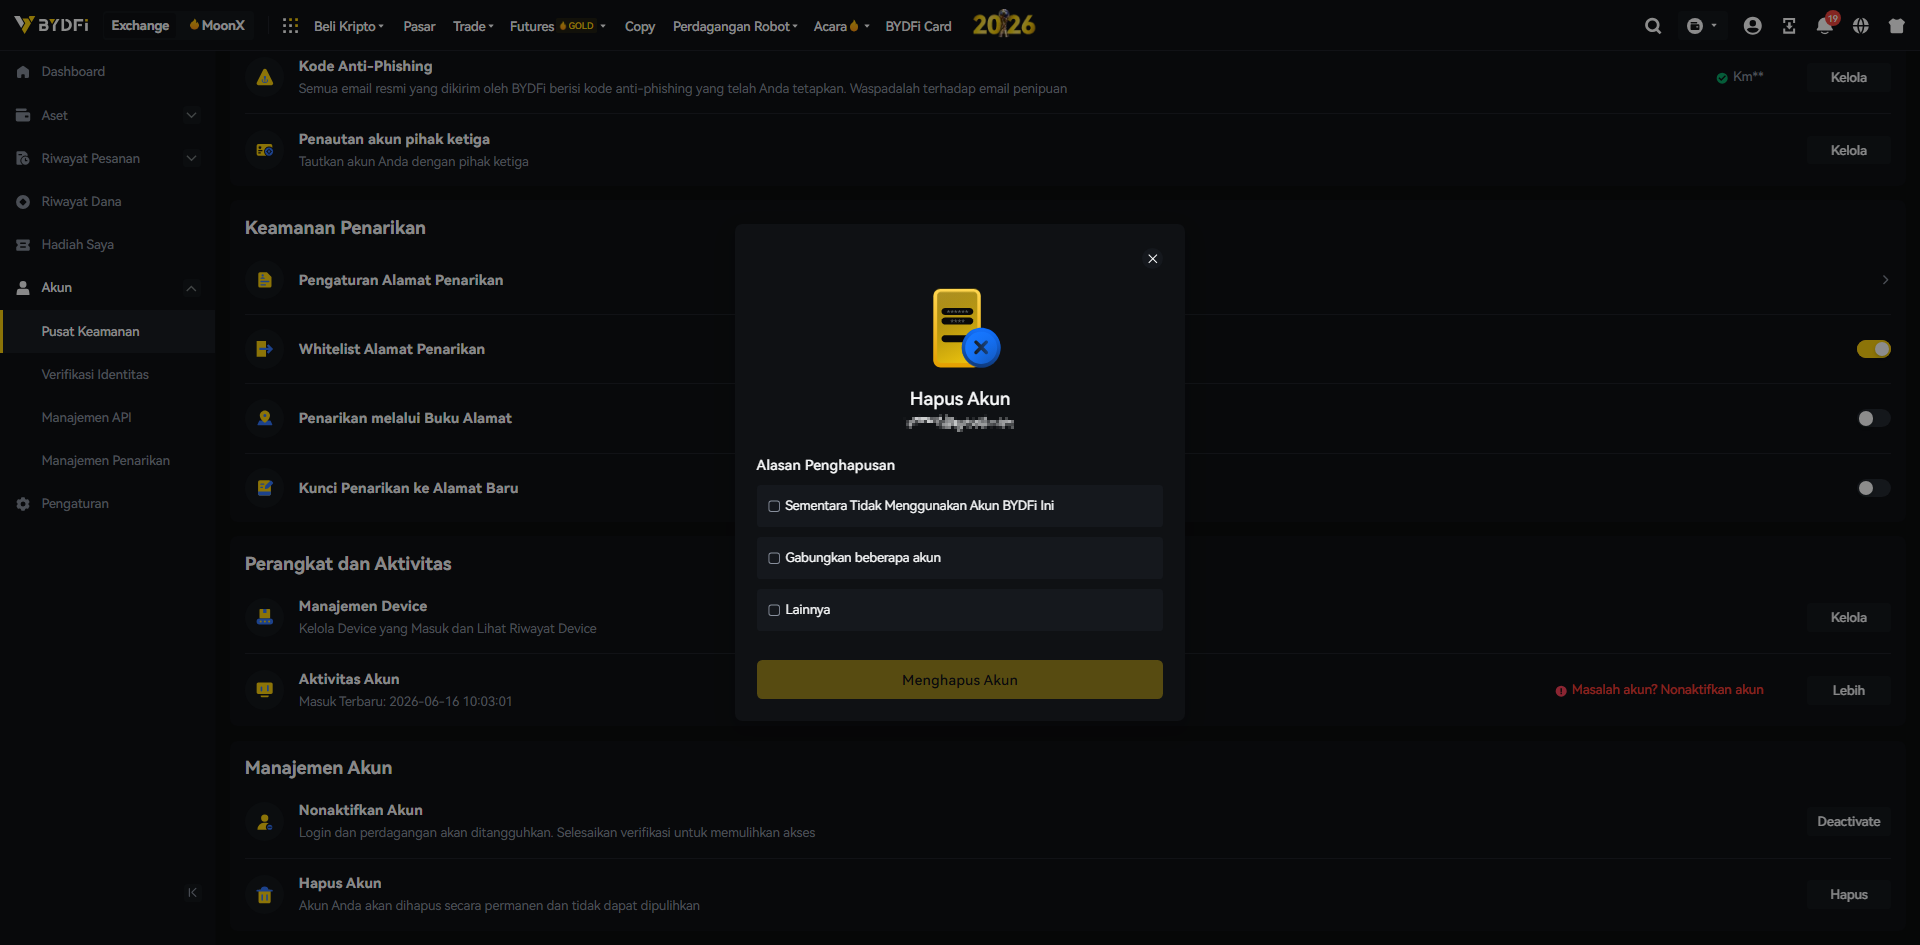Open the Copy menu item
Screen dimensions: 1920x945
[640, 26]
